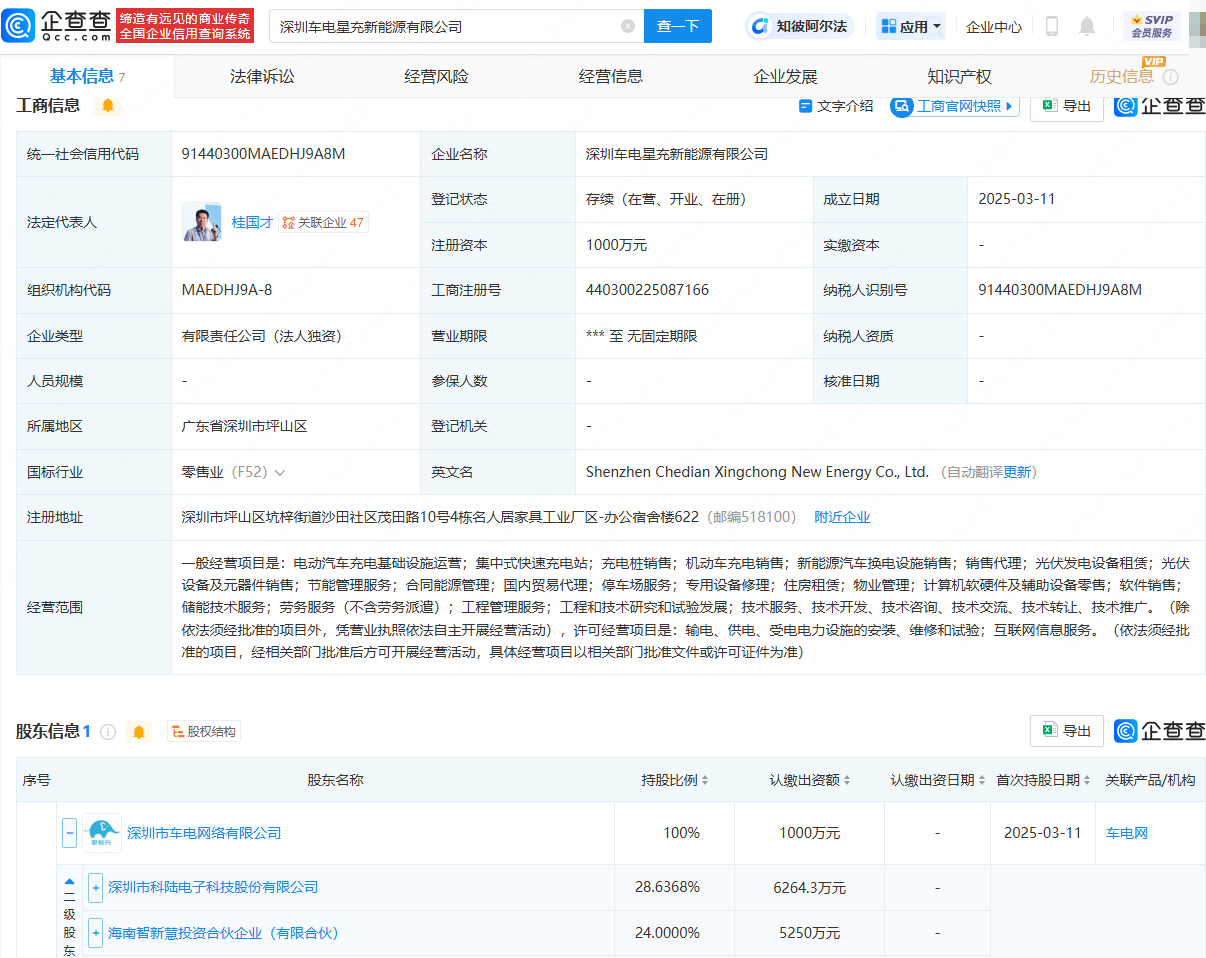Open 车电网 related product link

1127,833
